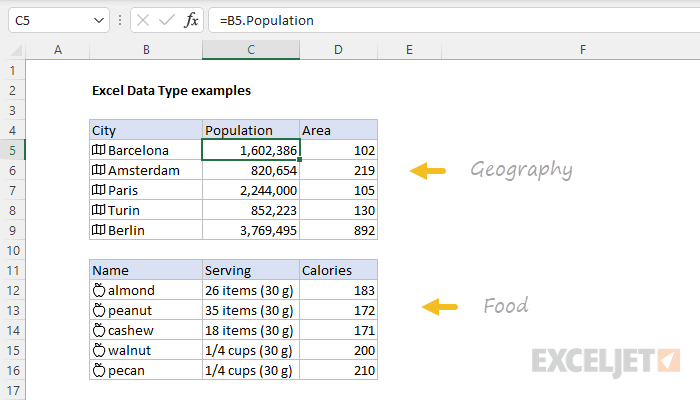Select walnut's calories cell 200
Image resolution: width=700 pixels, height=400 pixels.
click(338, 350)
